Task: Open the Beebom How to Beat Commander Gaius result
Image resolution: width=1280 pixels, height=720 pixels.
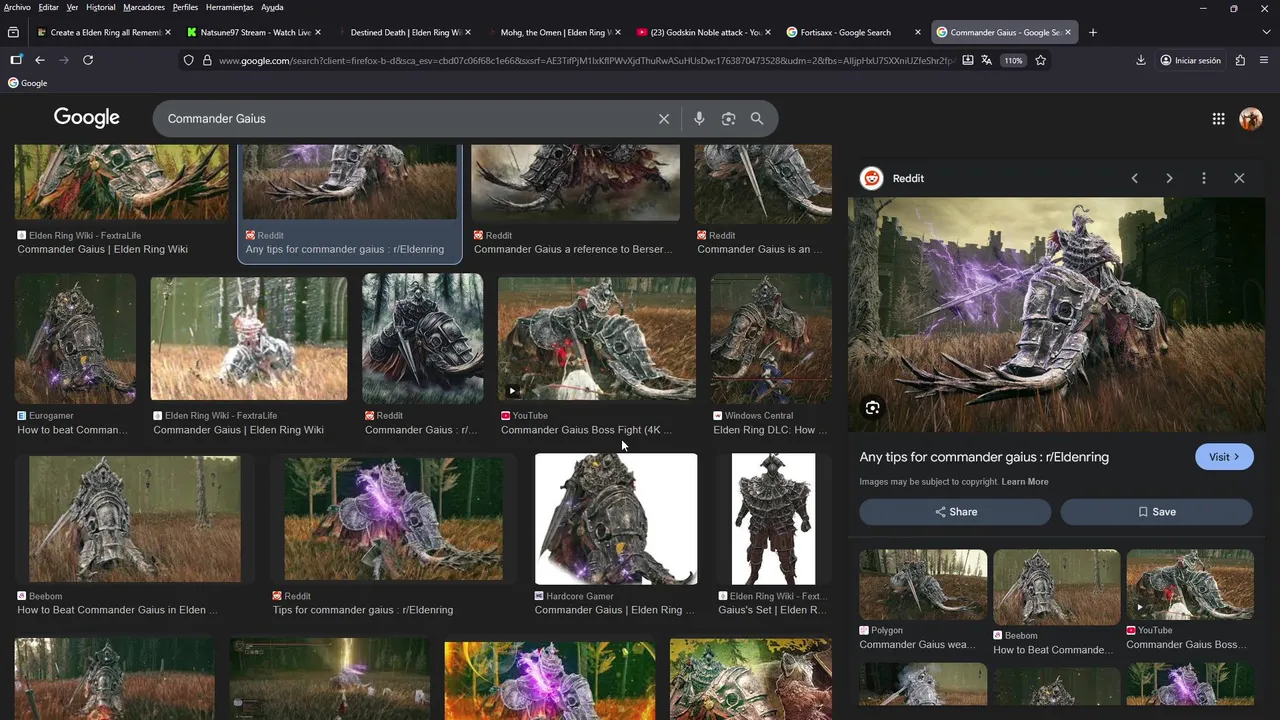Action: 135,520
